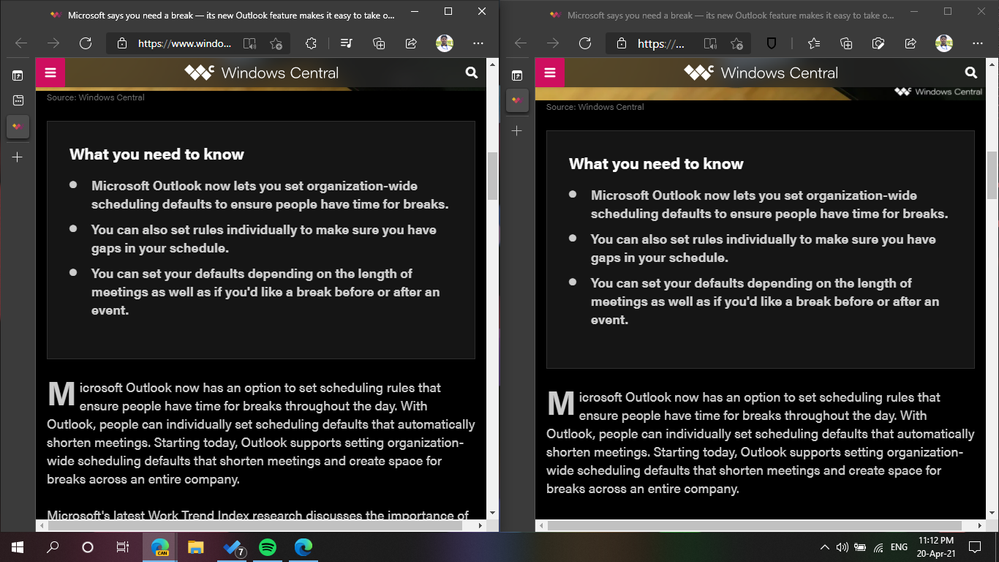The image size is (999, 562).
Task: Select the Windows Central tab in right sidebar
Action: click(x=517, y=101)
